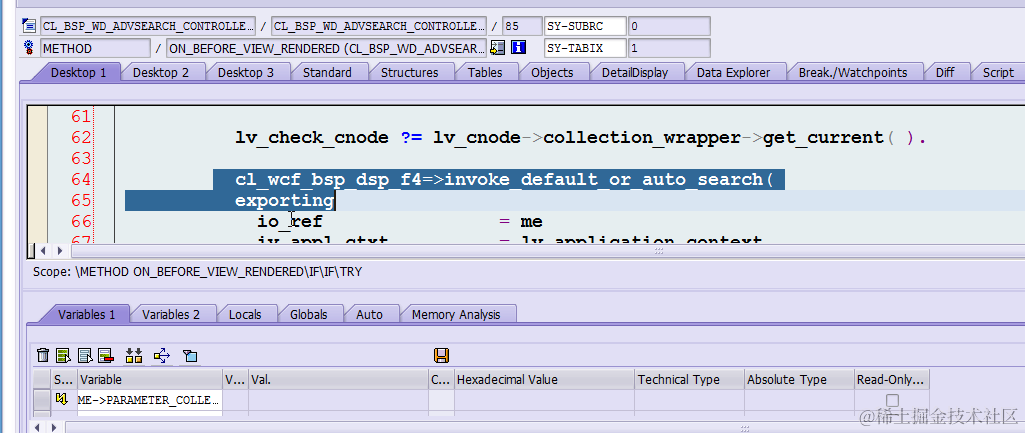Screen dimensions: 1025x433
Task: Click the right arrow of the variables table scrollbar
Action: click(54, 428)
